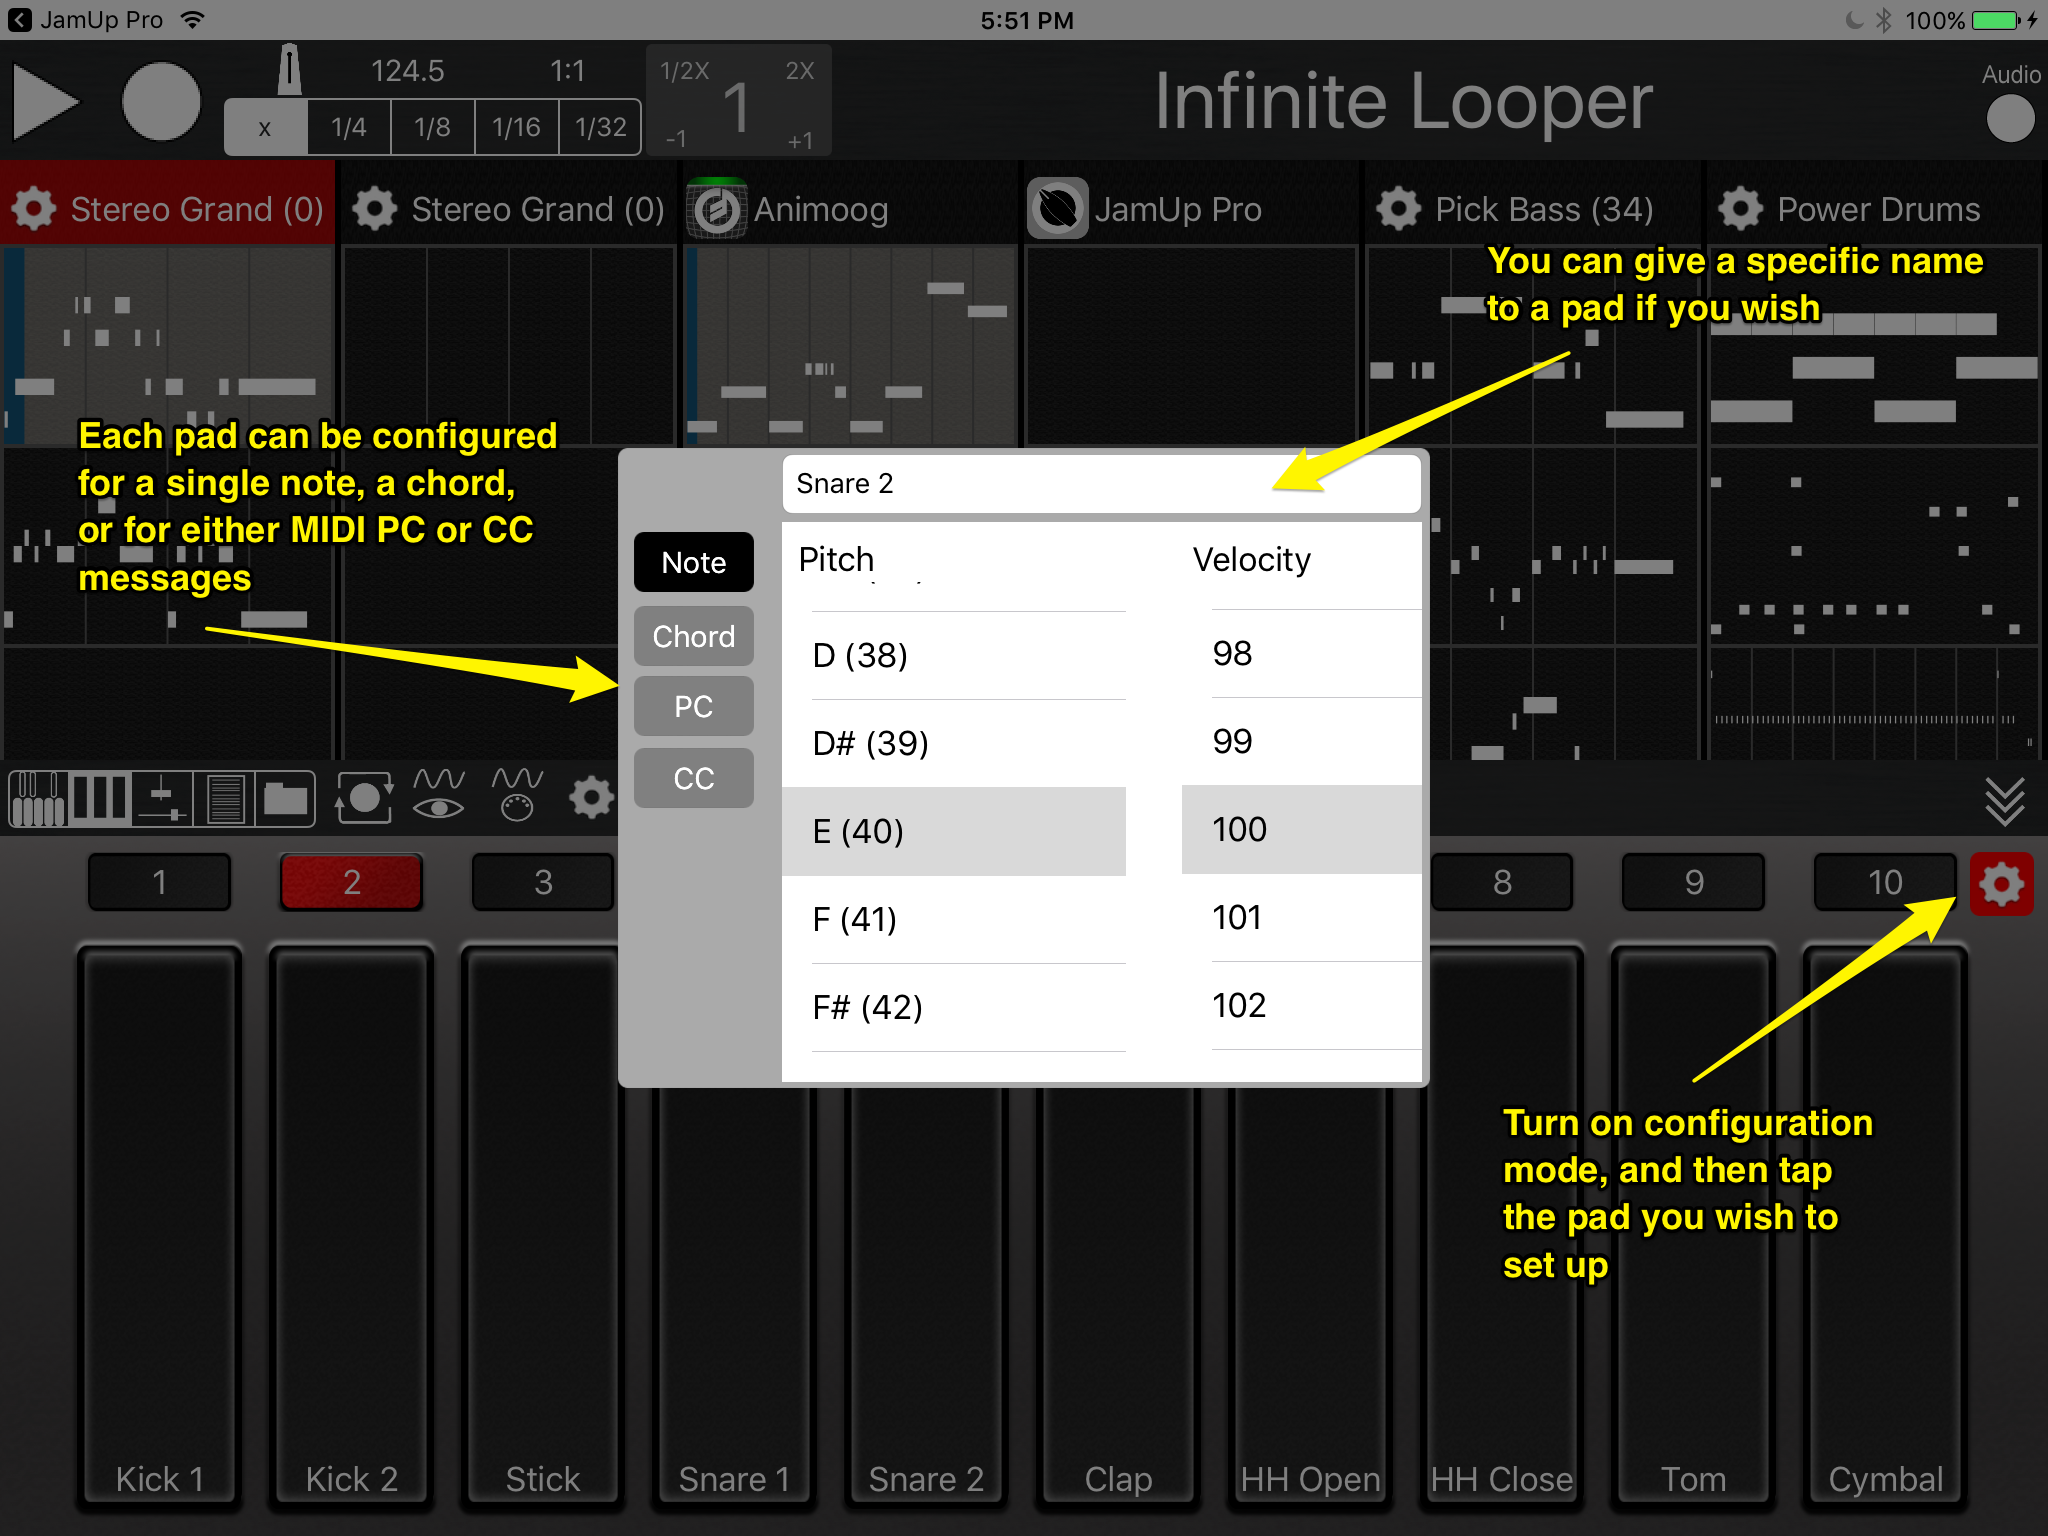Open the Animoog app icon

tap(717, 209)
